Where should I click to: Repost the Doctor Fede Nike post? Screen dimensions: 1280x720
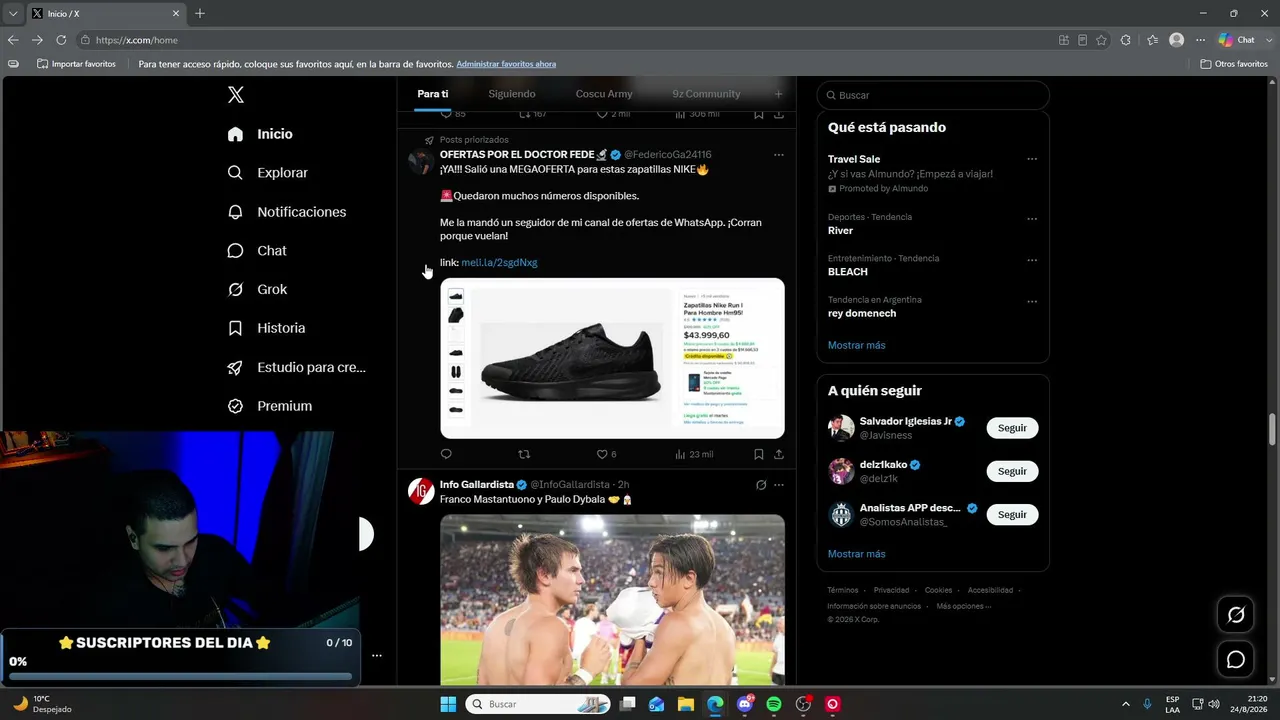tap(524, 454)
